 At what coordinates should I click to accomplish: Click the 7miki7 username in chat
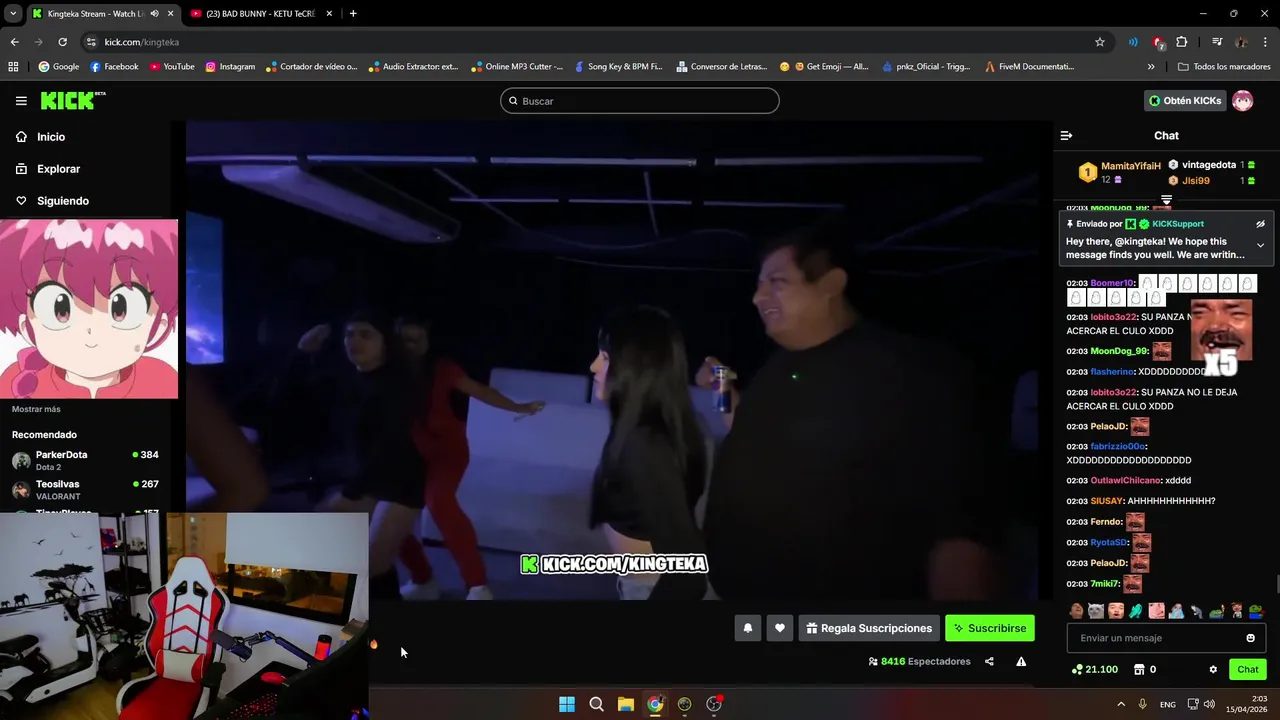tap(1104, 584)
